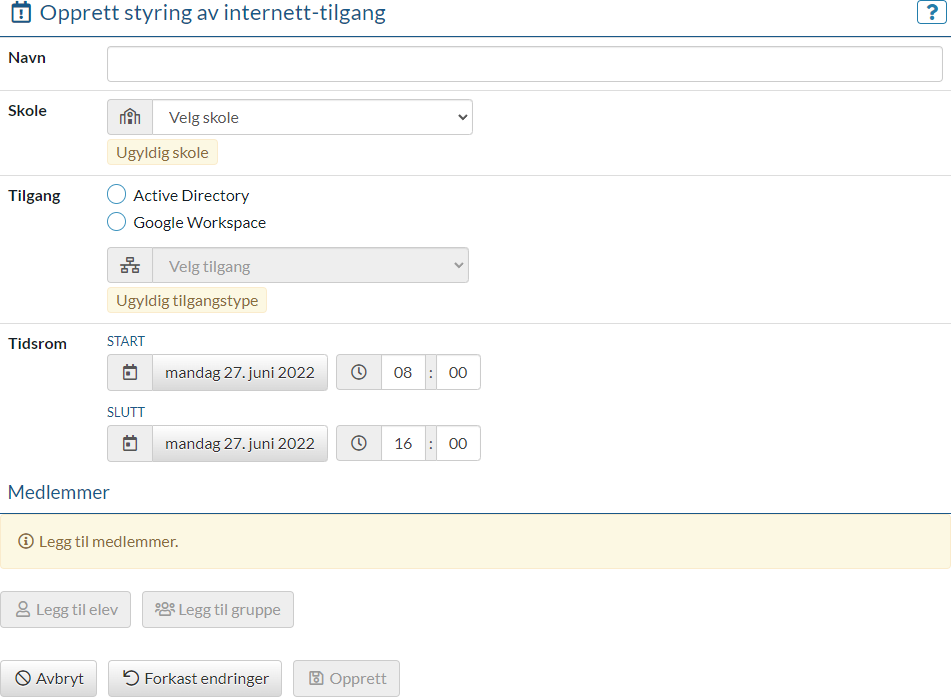Click the SLUTT minutes field showing 00

click(x=458, y=443)
